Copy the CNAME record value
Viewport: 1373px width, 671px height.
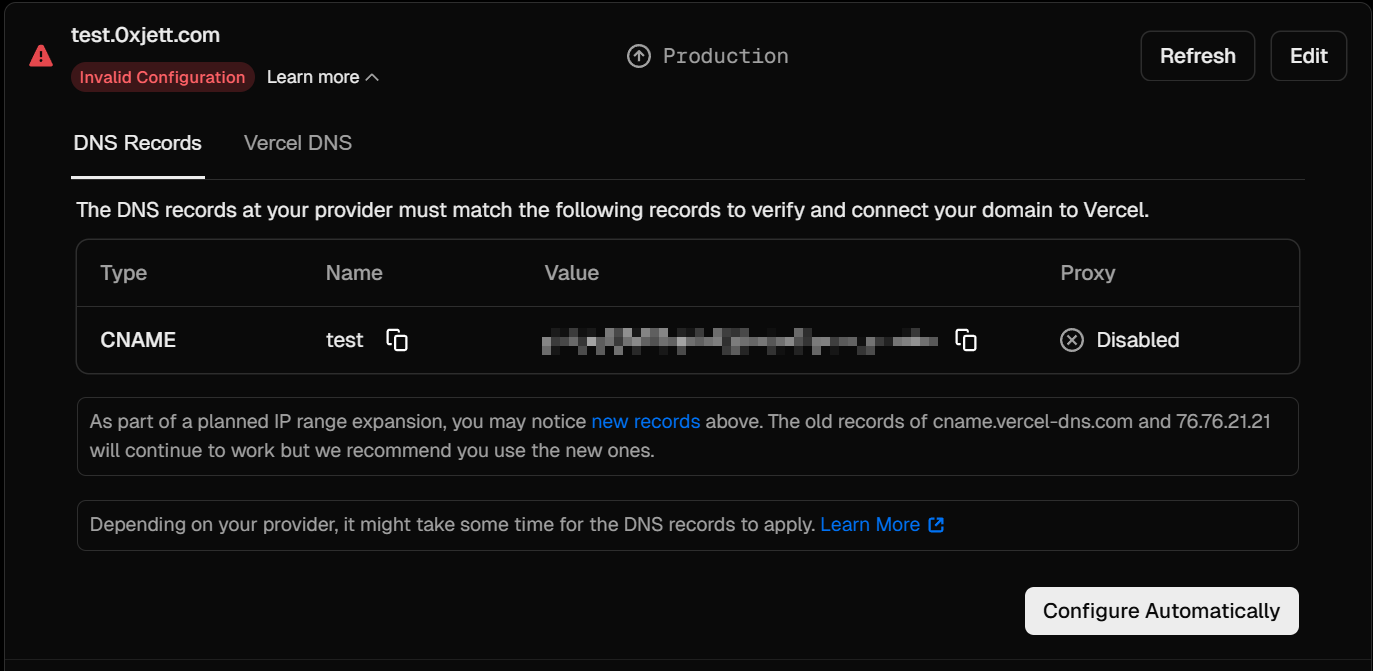coord(965,340)
